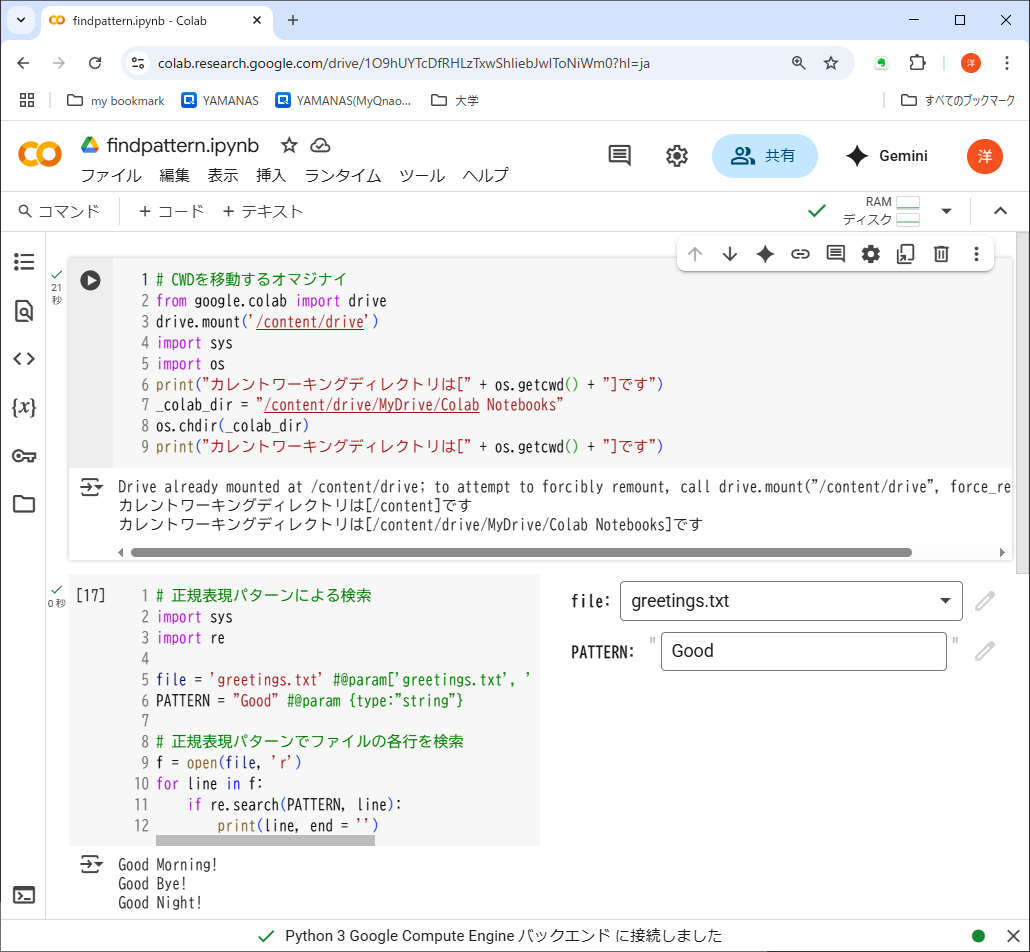The width and height of the screenshot is (1030, 952).
Task: Open the ファイル menu
Action: tap(111, 175)
